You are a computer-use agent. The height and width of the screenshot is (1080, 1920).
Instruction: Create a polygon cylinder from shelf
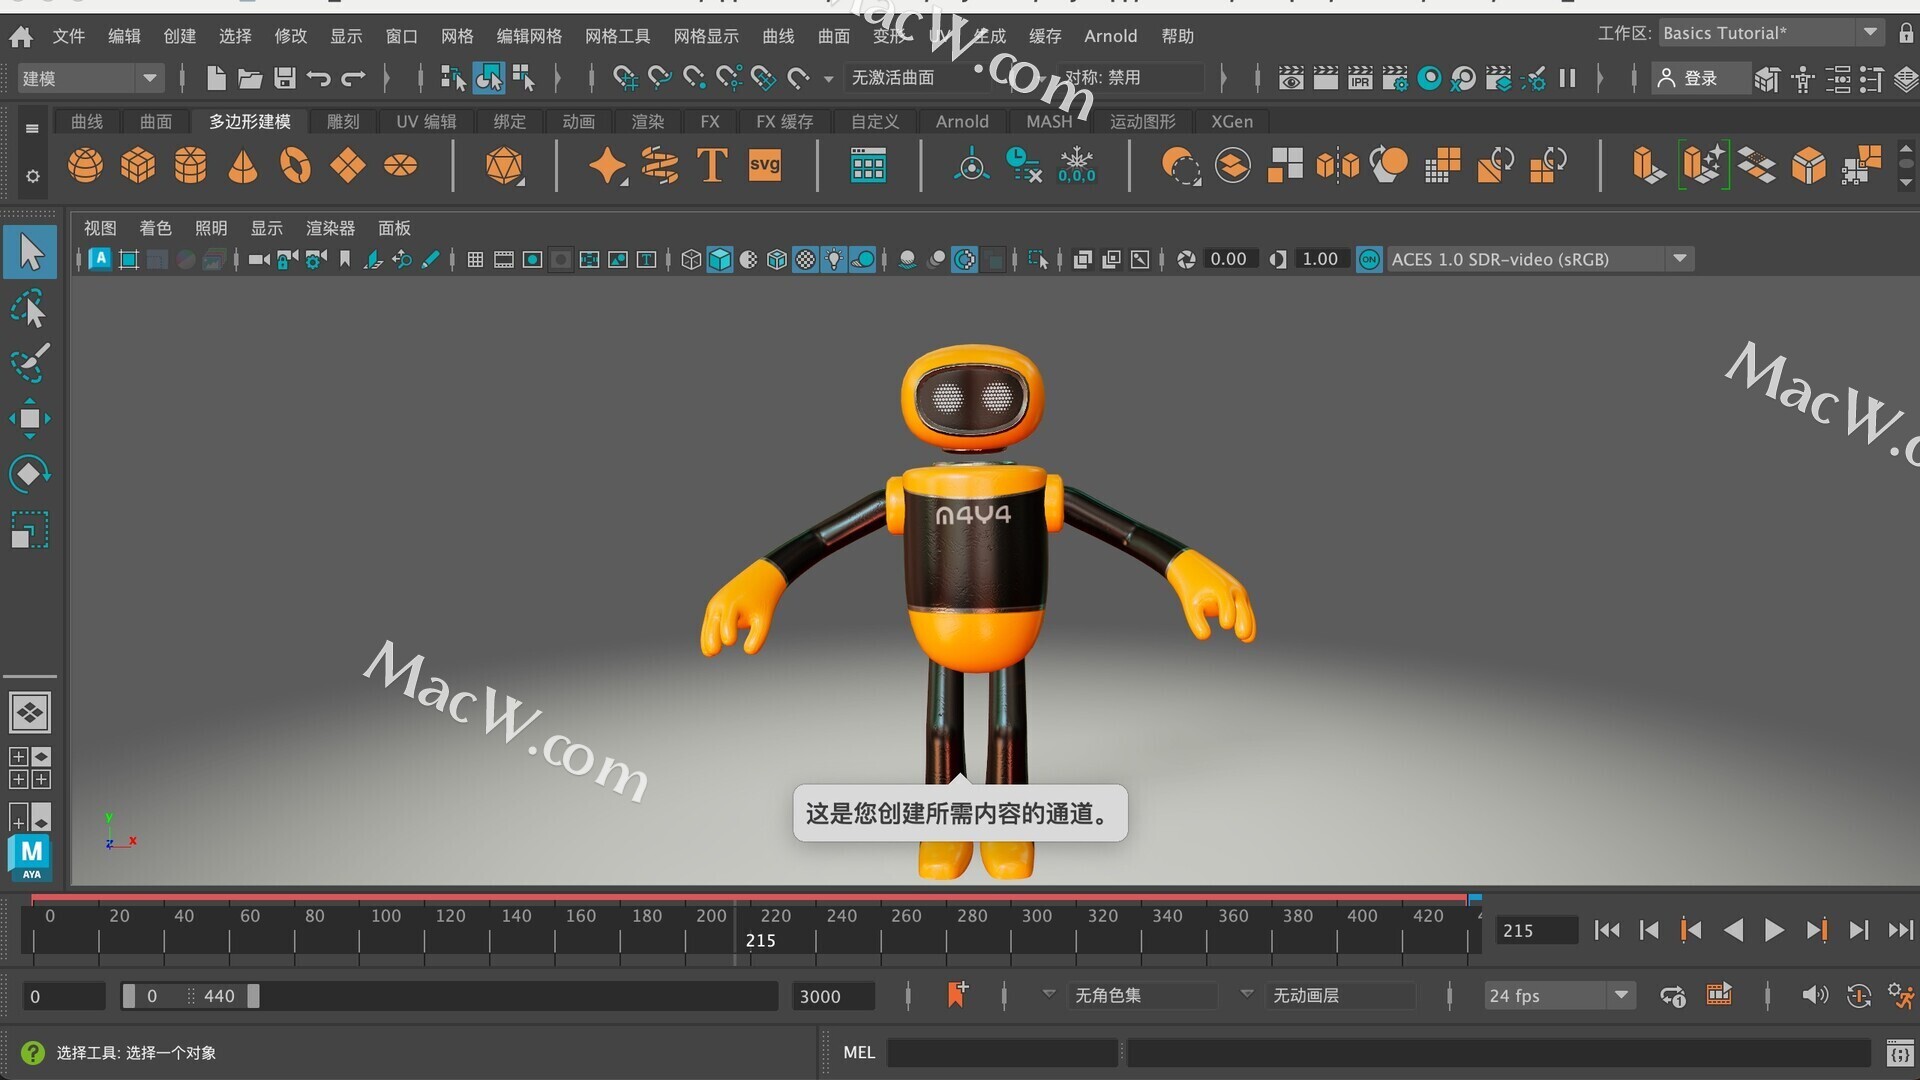click(x=190, y=165)
